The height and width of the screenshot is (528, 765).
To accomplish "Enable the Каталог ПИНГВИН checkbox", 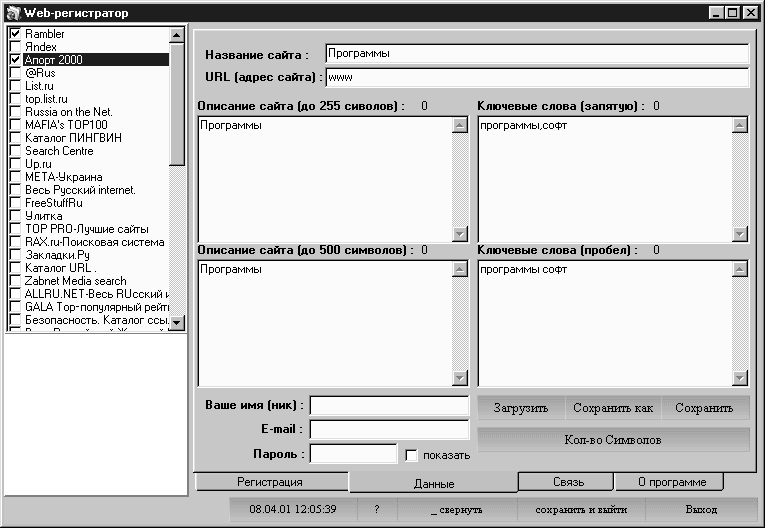I will point(15,138).
